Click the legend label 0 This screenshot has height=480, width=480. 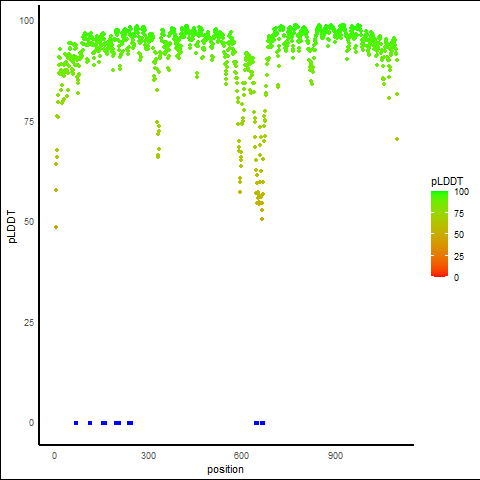(x=456, y=277)
